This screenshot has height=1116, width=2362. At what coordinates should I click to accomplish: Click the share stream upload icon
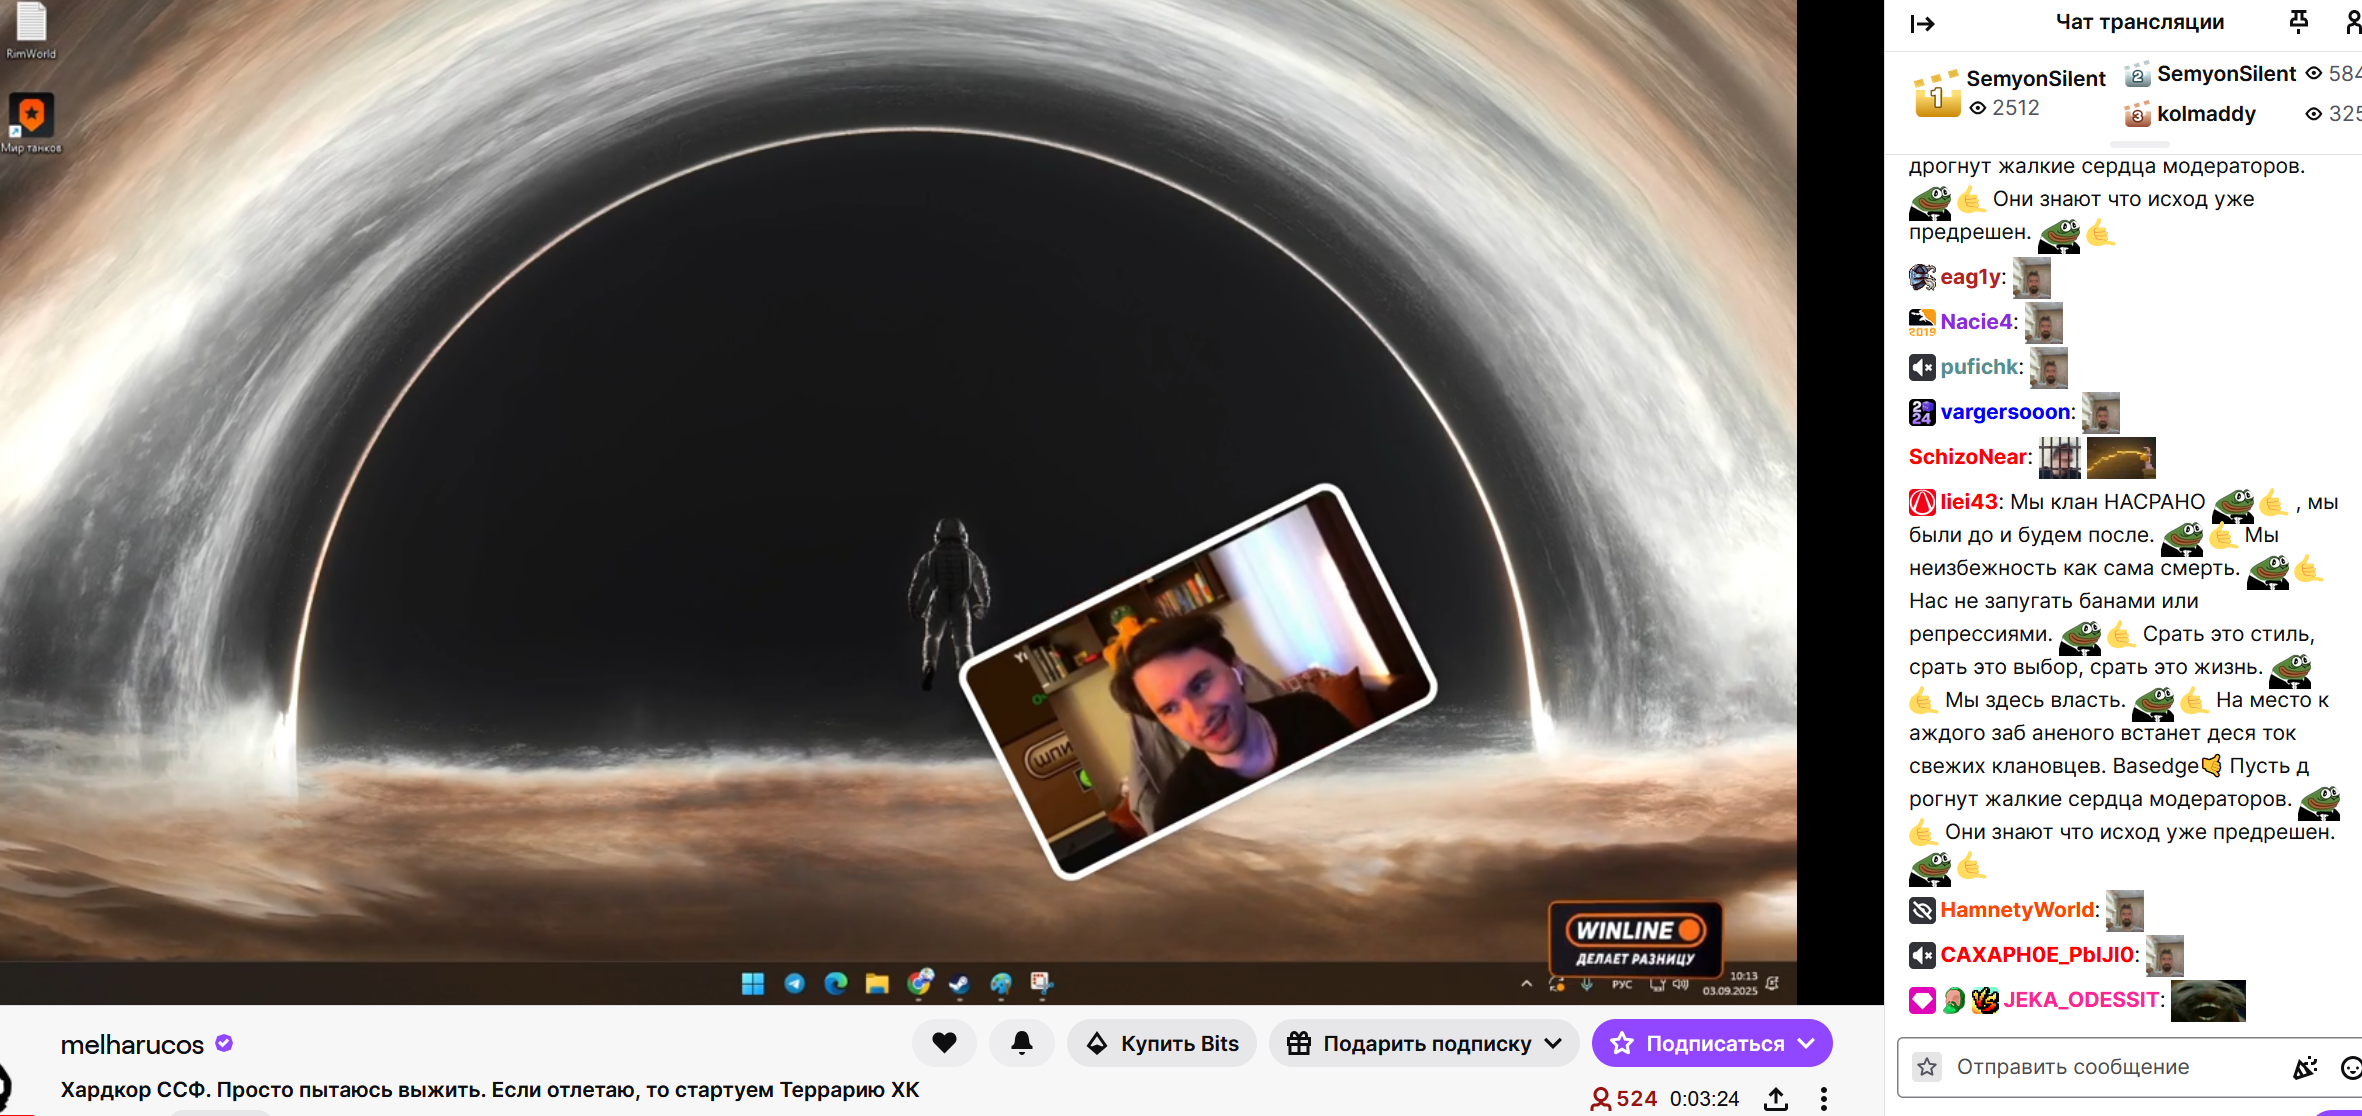tap(1776, 1098)
